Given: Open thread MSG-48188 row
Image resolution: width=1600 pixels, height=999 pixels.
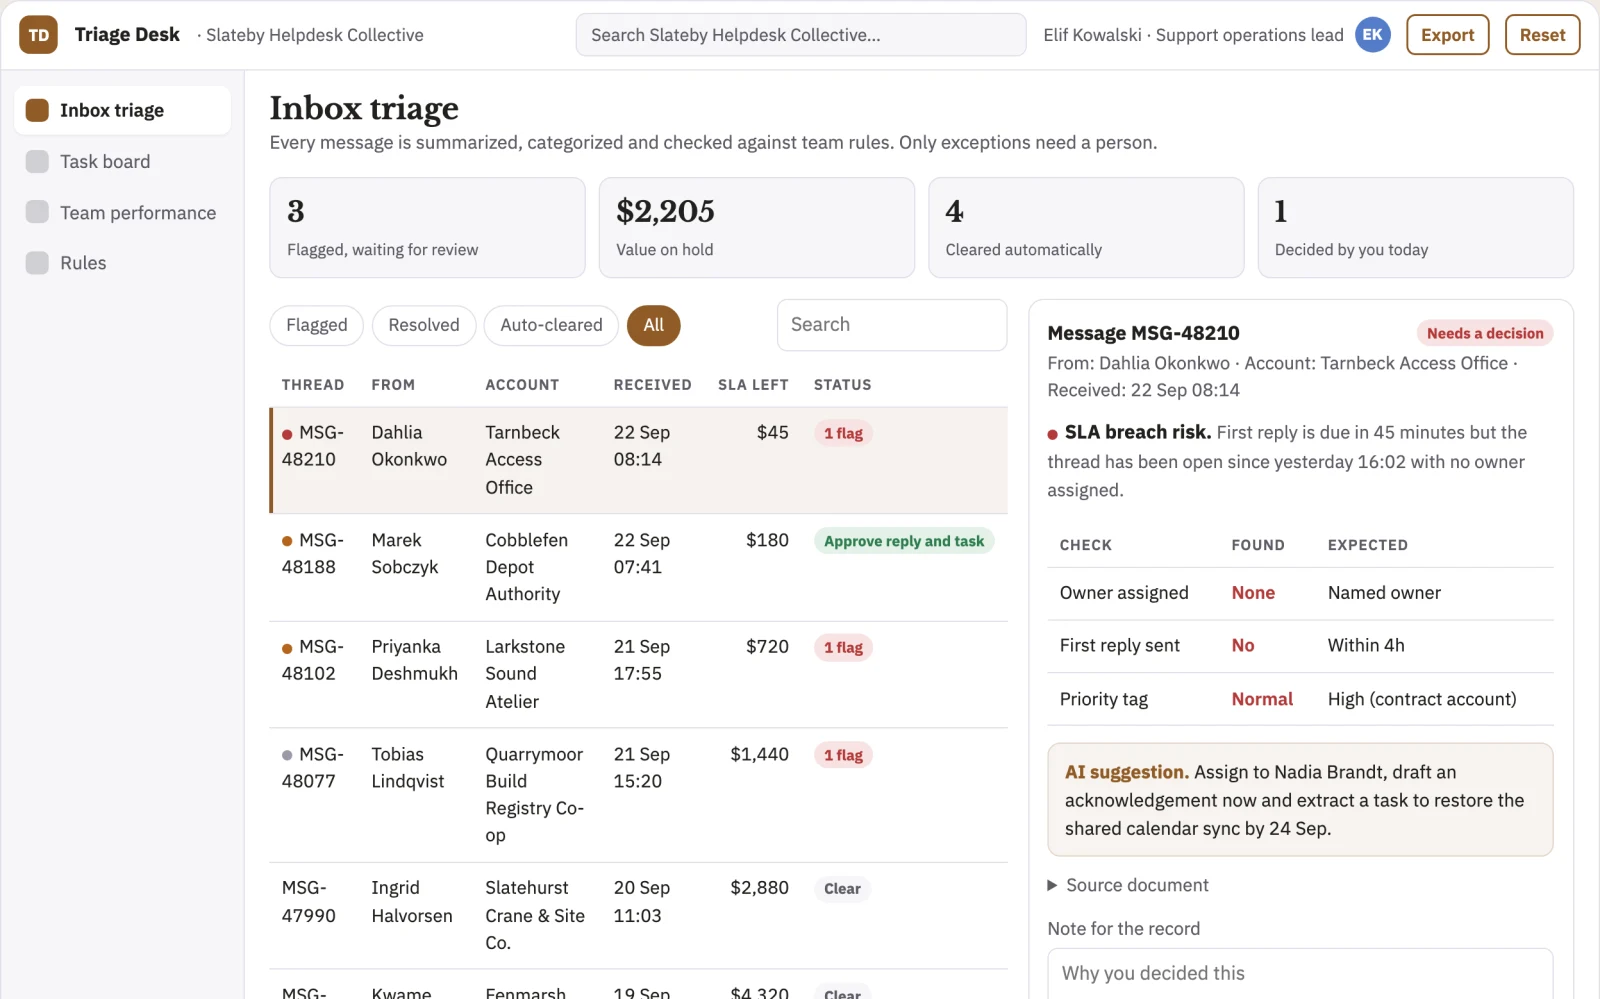Looking at the screenshot, I should coord(639,567).
